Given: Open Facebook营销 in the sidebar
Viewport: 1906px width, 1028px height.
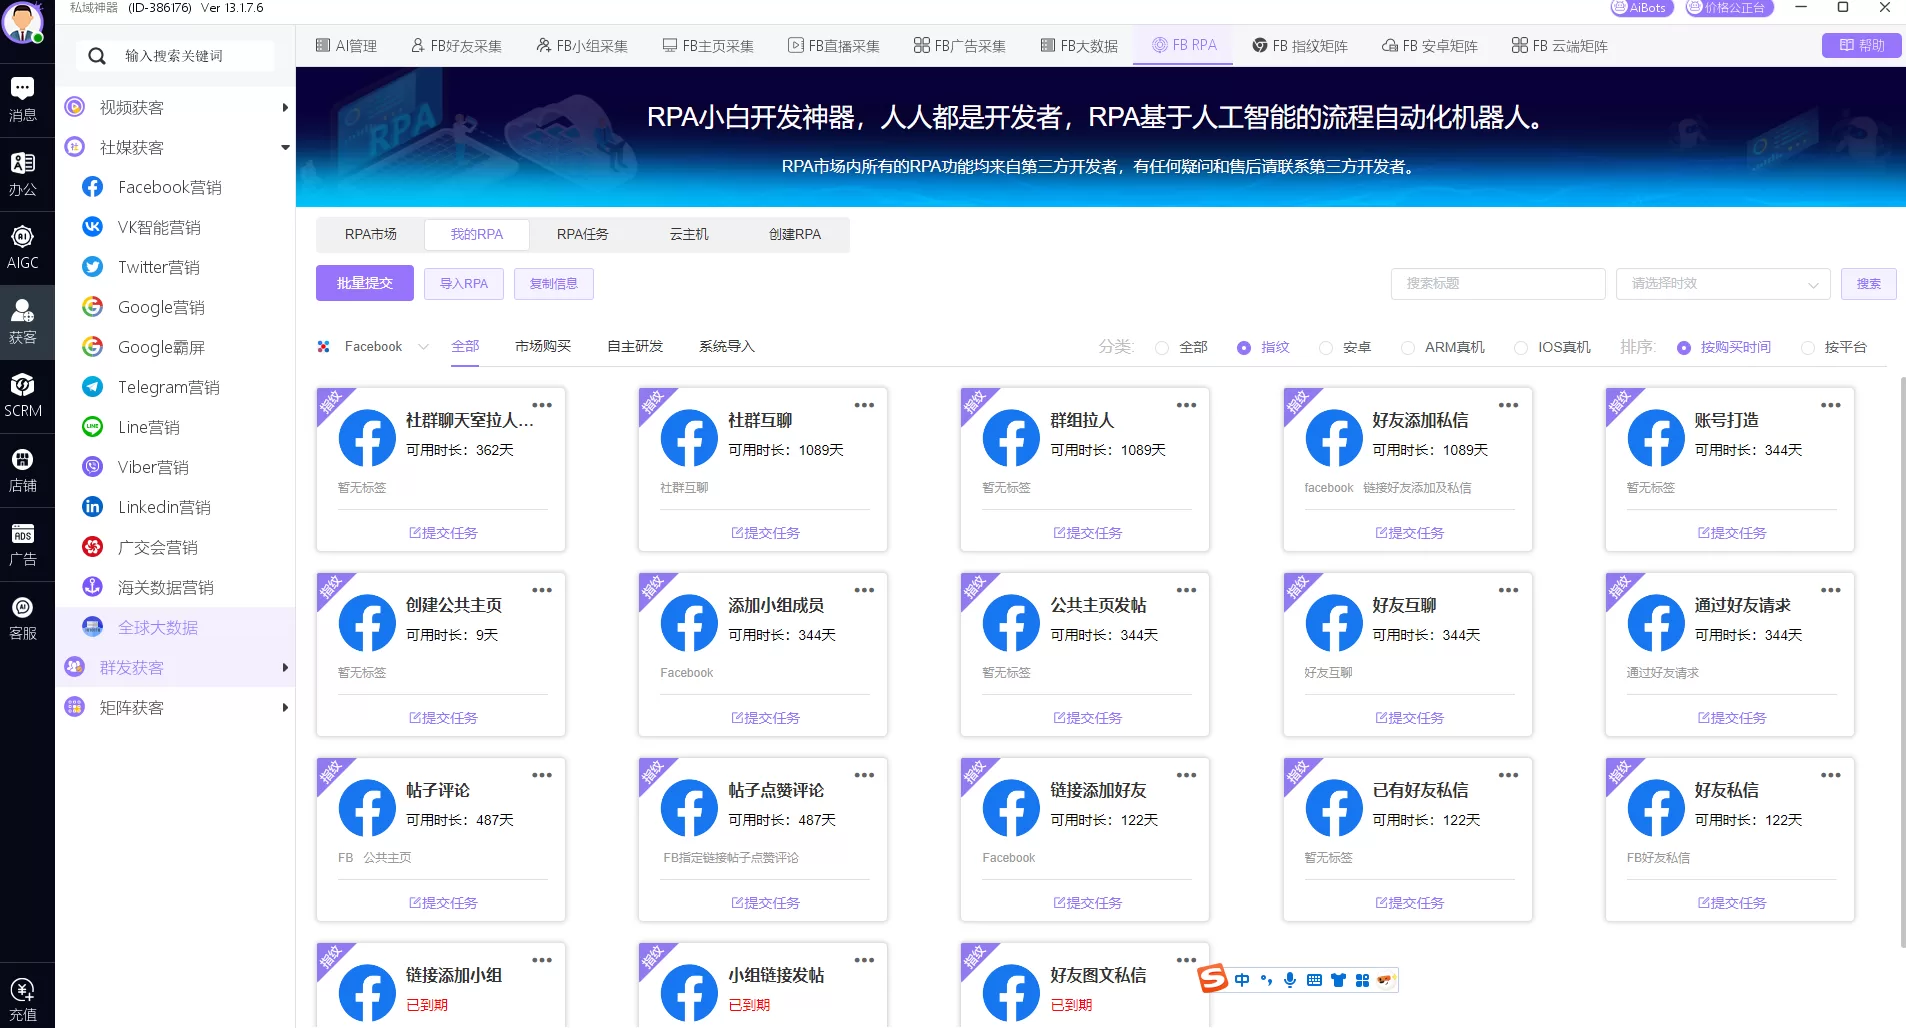Looking at the screenshot, I should tap(170, 187).
